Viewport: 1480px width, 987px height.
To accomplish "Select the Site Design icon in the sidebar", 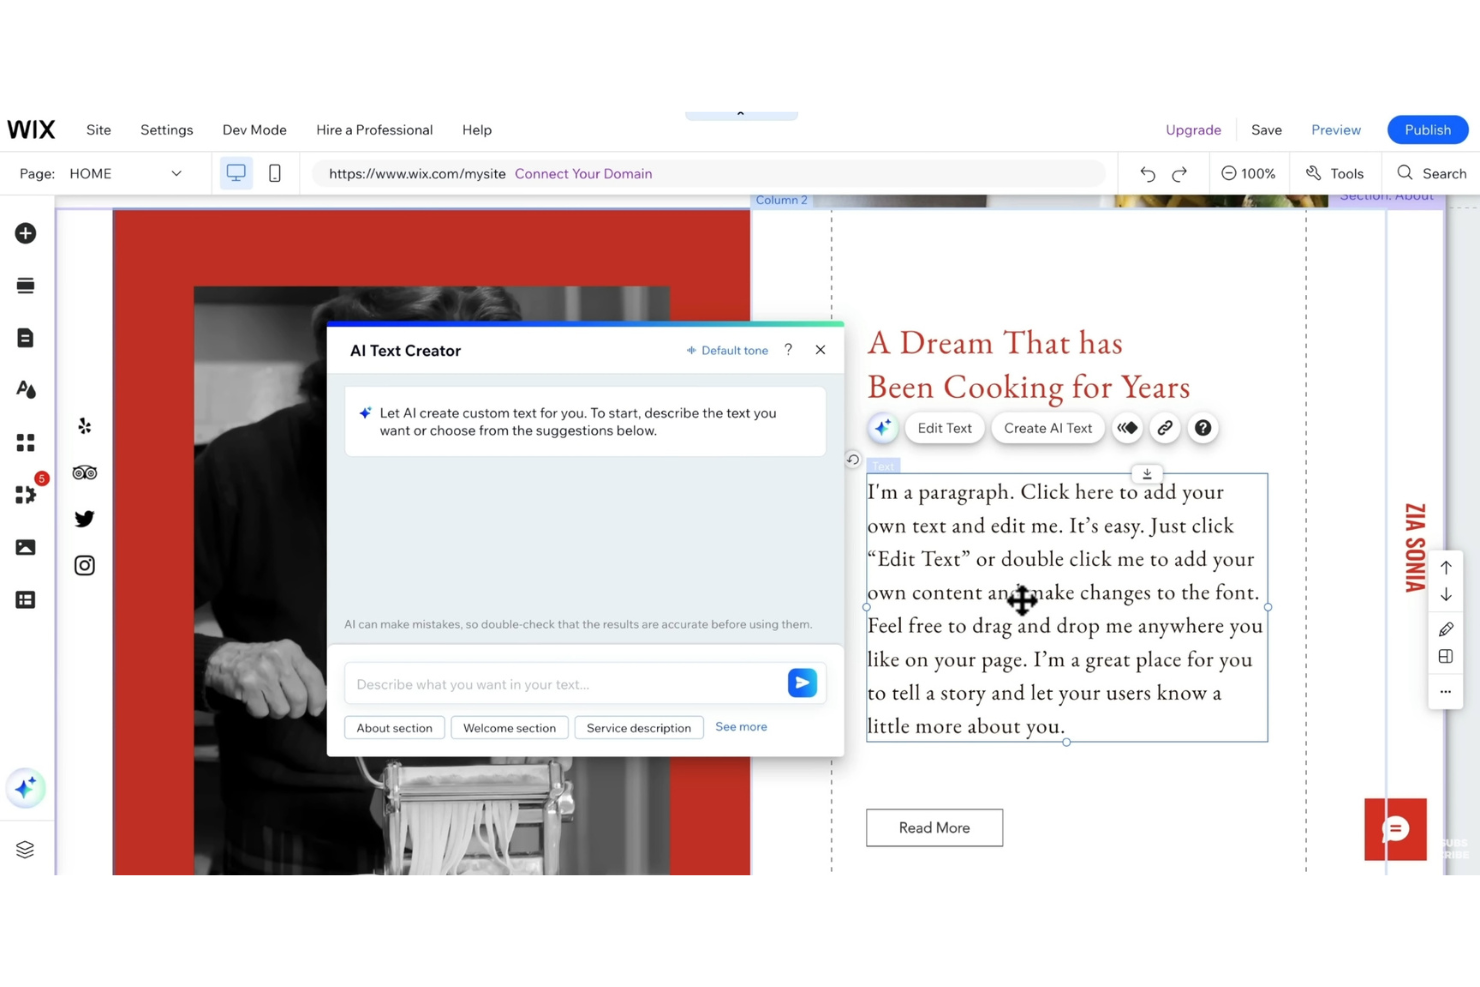I will (x=25, y=389).
